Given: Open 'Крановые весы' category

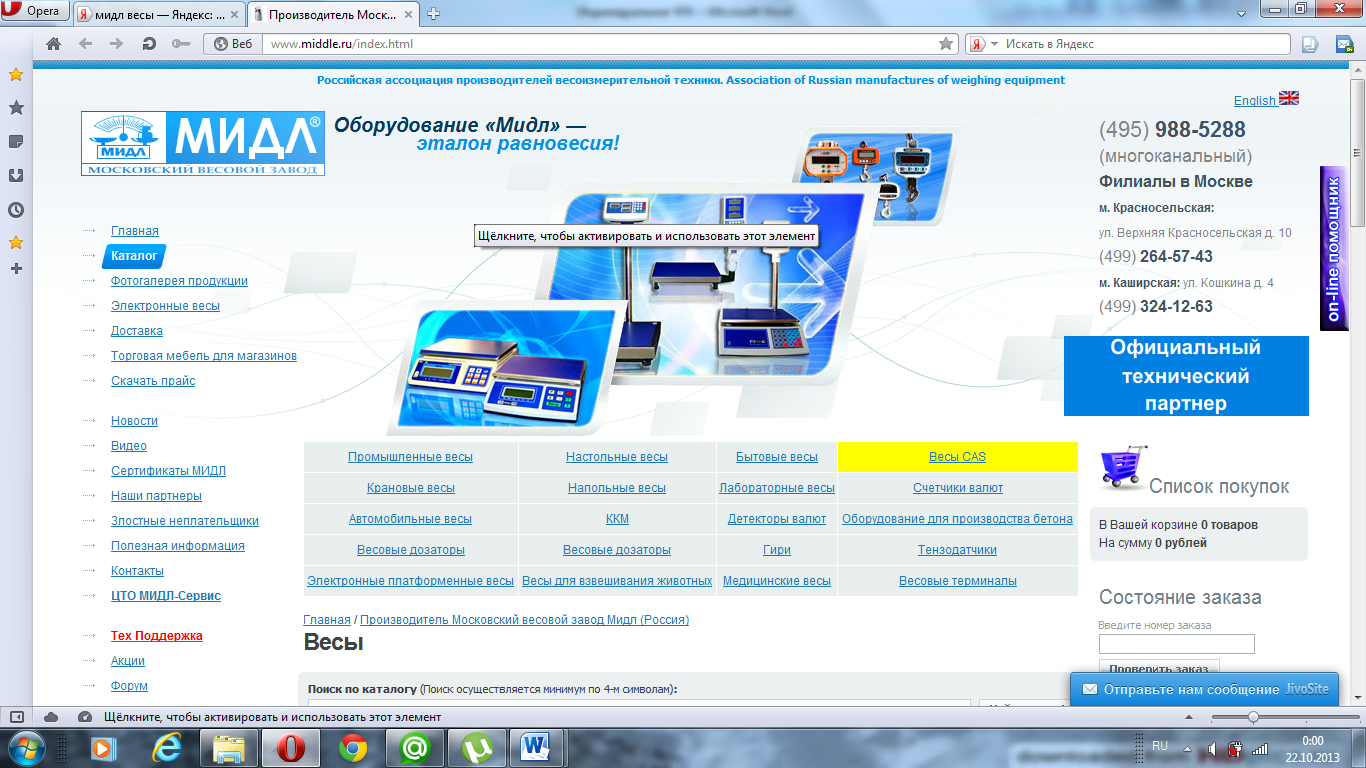Looking at the screenshot, I should pyautogui.click(x=411, y=488).
